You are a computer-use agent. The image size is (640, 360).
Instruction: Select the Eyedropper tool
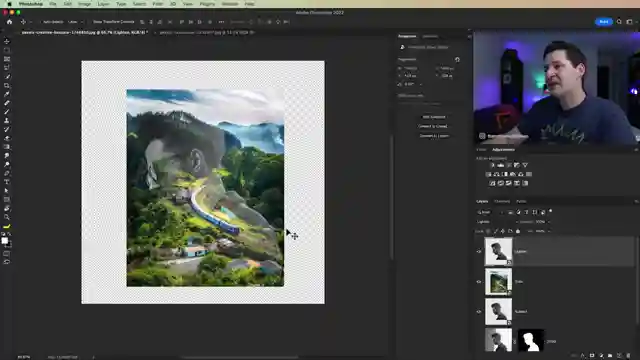coord(7,94)
